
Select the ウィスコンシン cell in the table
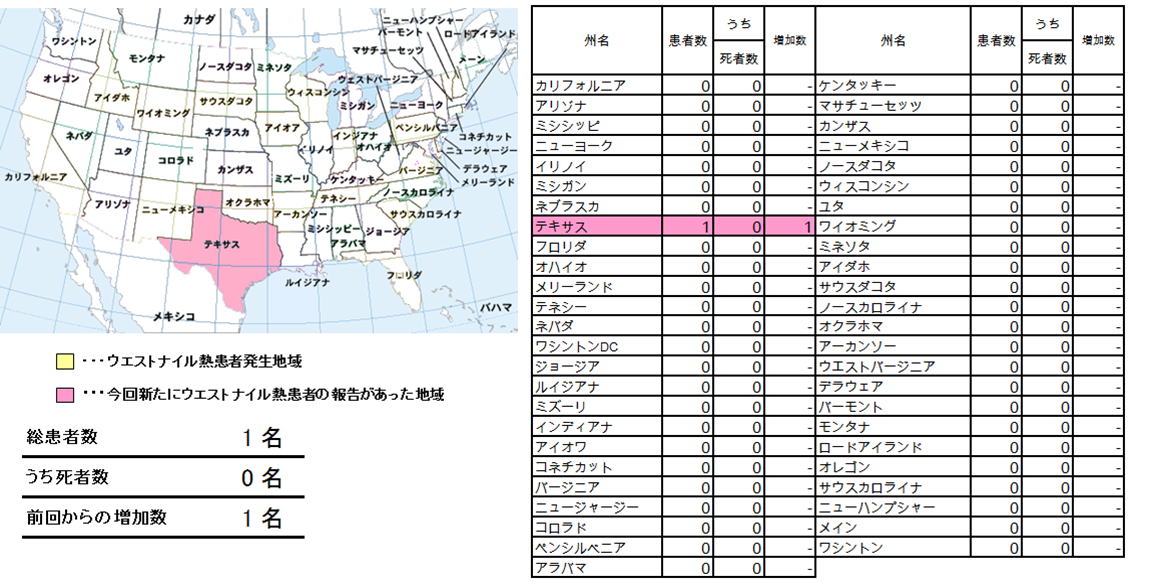pyautogui.click(x=894, y=186)
